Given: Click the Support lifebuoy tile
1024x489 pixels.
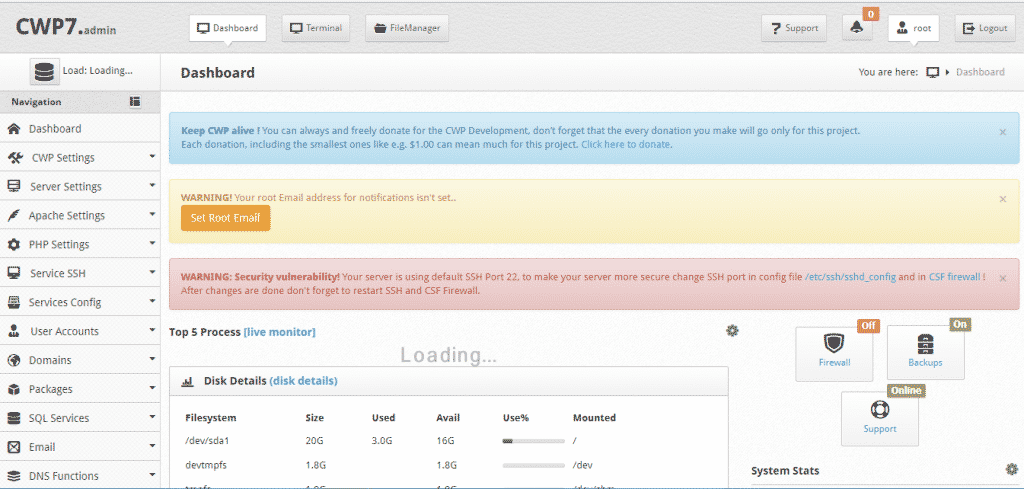Looking at the screenshot, I should 879,417.
